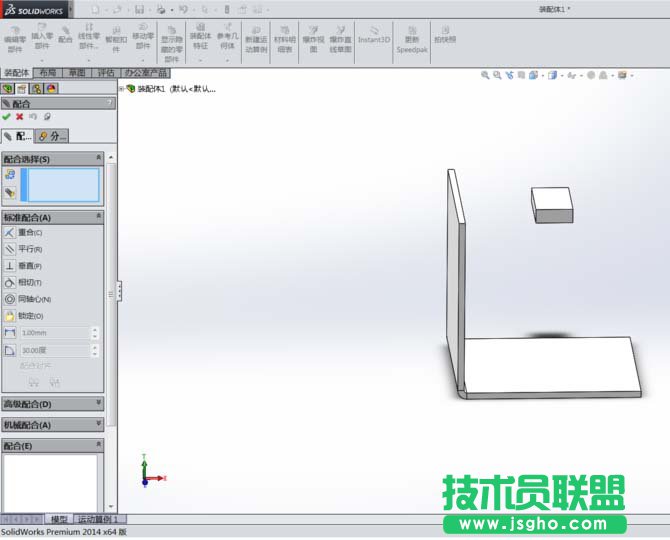
Task: Confirm mate with green checkmark
Action: [6, 117]
